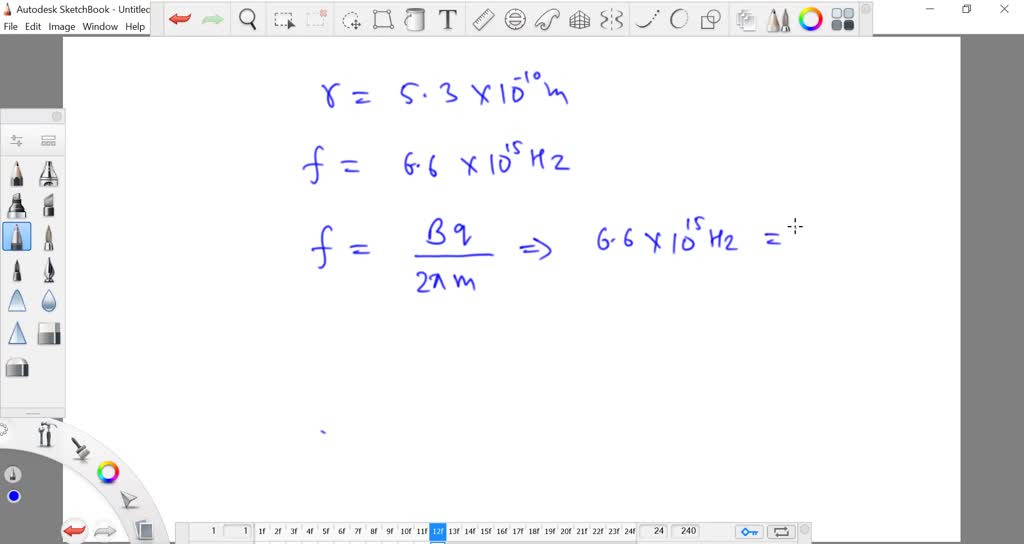Open the Window menu
The image size is (1024, 544).
[100, 27]
